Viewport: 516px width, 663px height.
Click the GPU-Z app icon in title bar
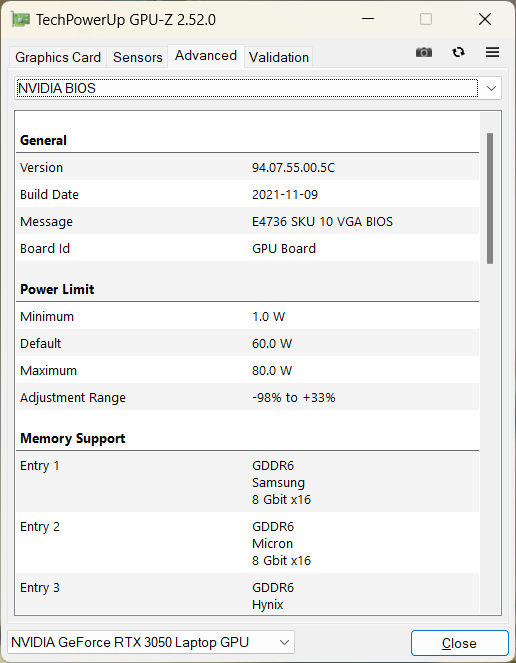[x=20, y=20]
